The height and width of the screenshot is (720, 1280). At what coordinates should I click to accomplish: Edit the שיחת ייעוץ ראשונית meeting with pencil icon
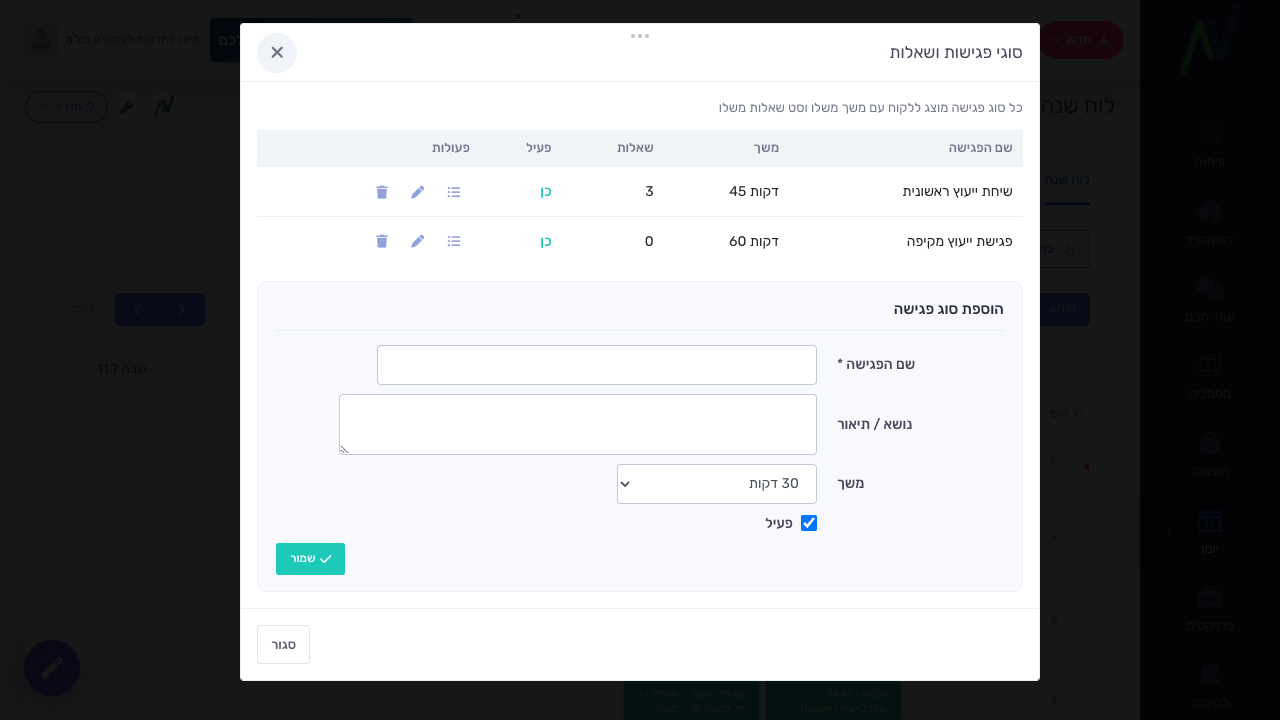click(418, 192)
